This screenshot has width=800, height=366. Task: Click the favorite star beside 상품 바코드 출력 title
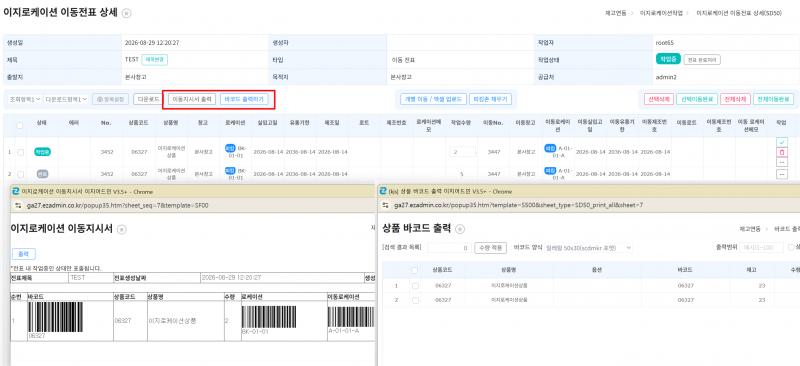pyautogui.click(x=460, y=230)
